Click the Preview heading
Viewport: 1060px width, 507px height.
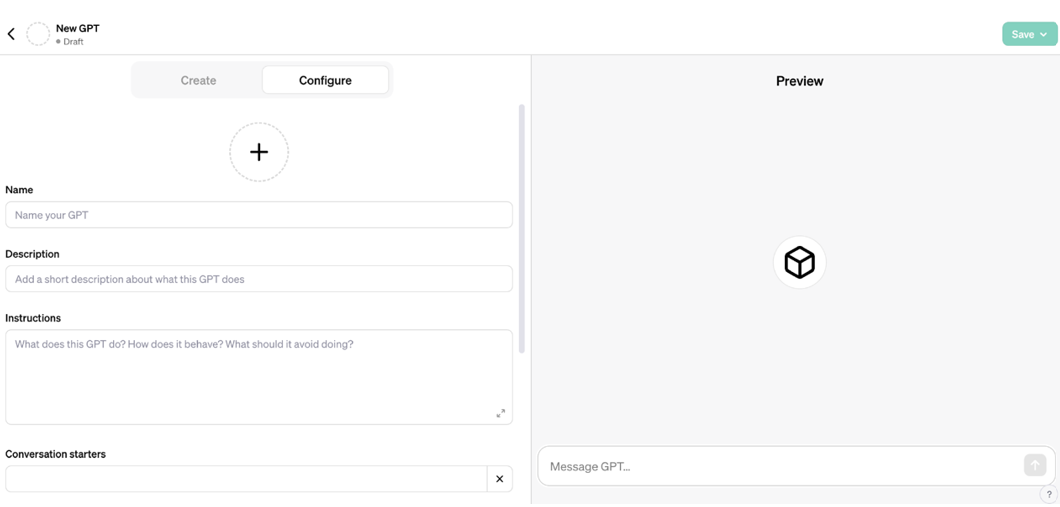pyautogui.click(x=799, y=81)
